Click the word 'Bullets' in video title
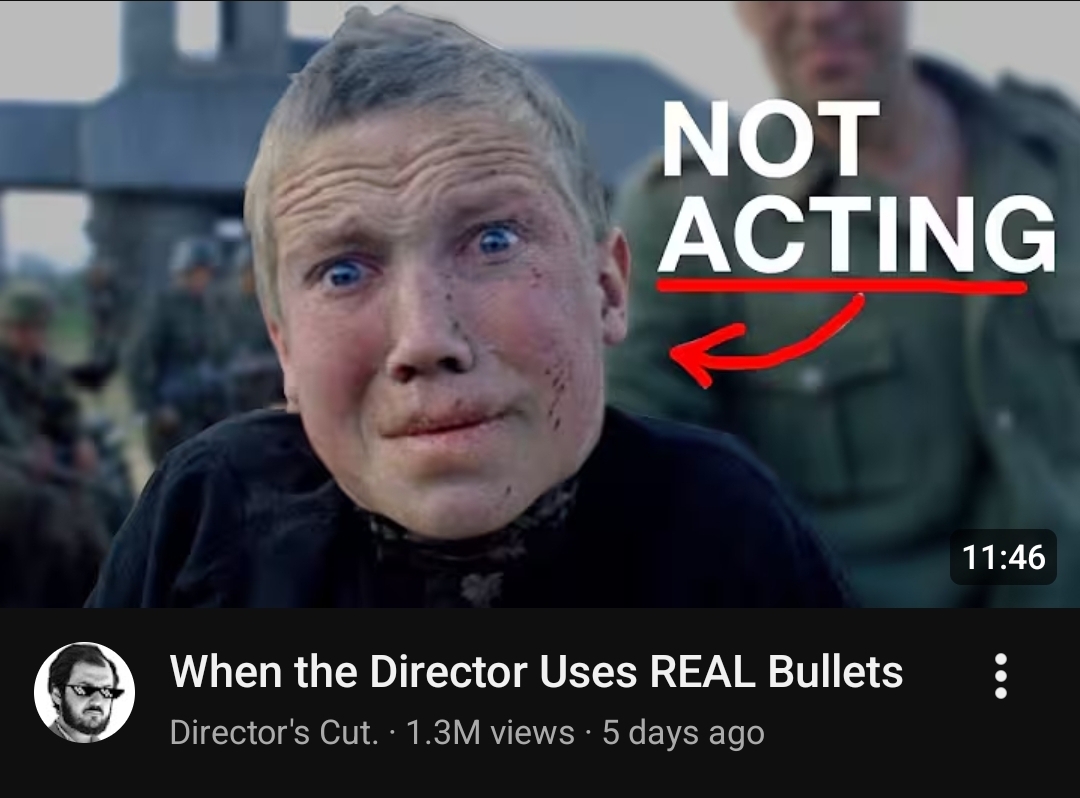 [835, 671]
